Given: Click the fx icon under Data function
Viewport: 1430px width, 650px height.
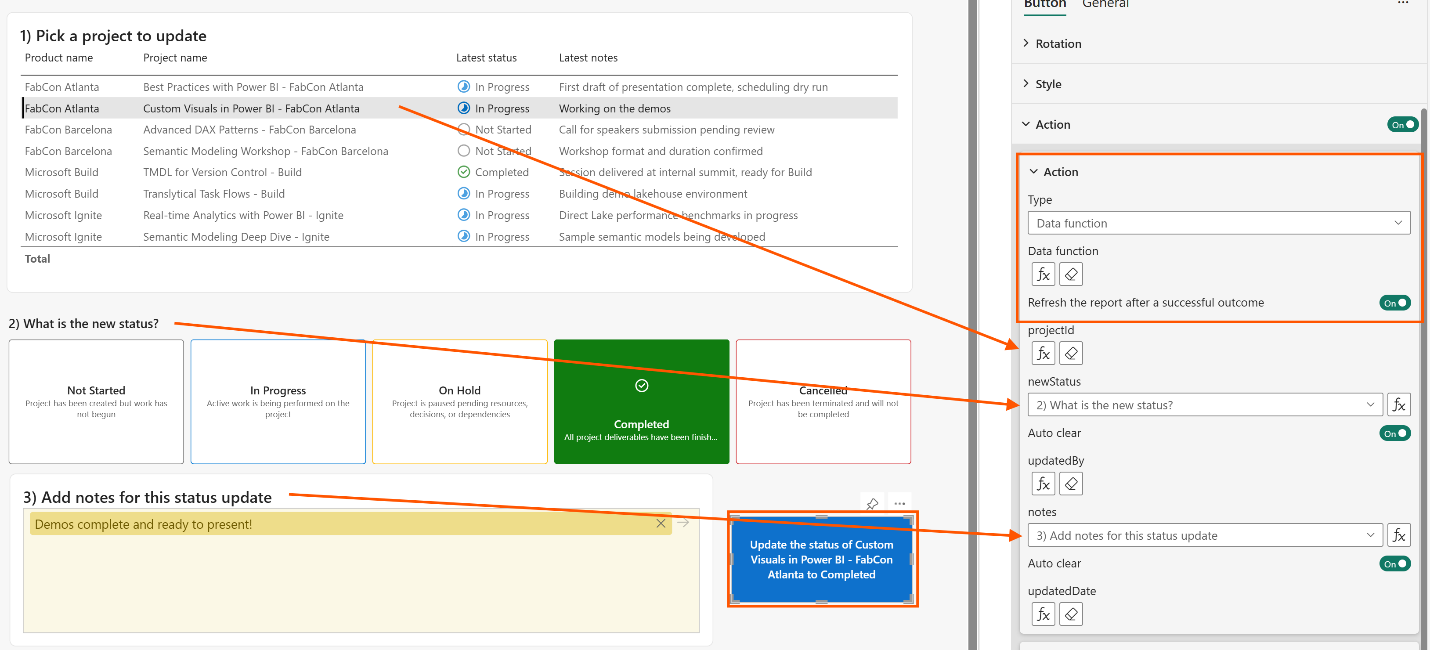Looking at the screenshot, I should pyautogui.click(x=1043, y=273).
